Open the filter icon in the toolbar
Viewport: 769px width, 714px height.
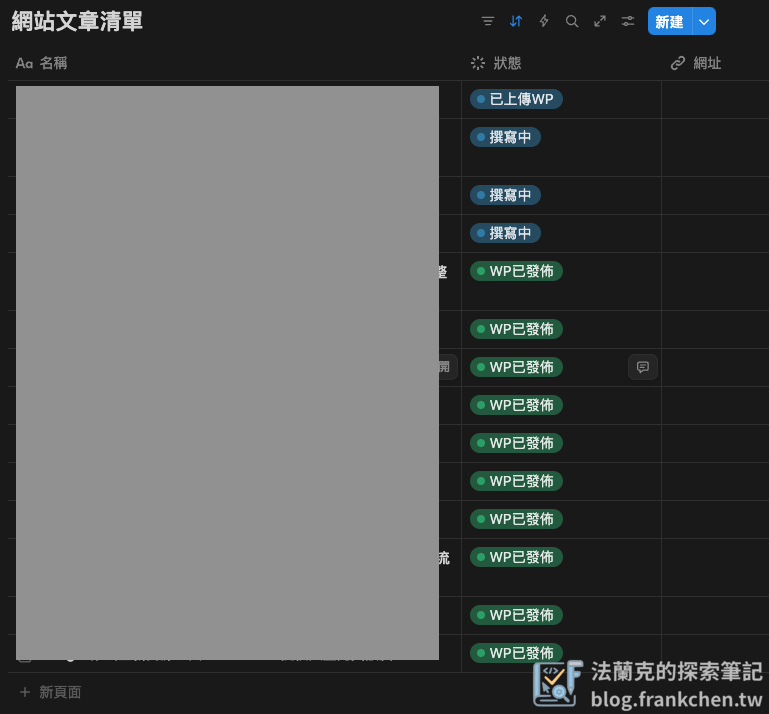point(487,21)
